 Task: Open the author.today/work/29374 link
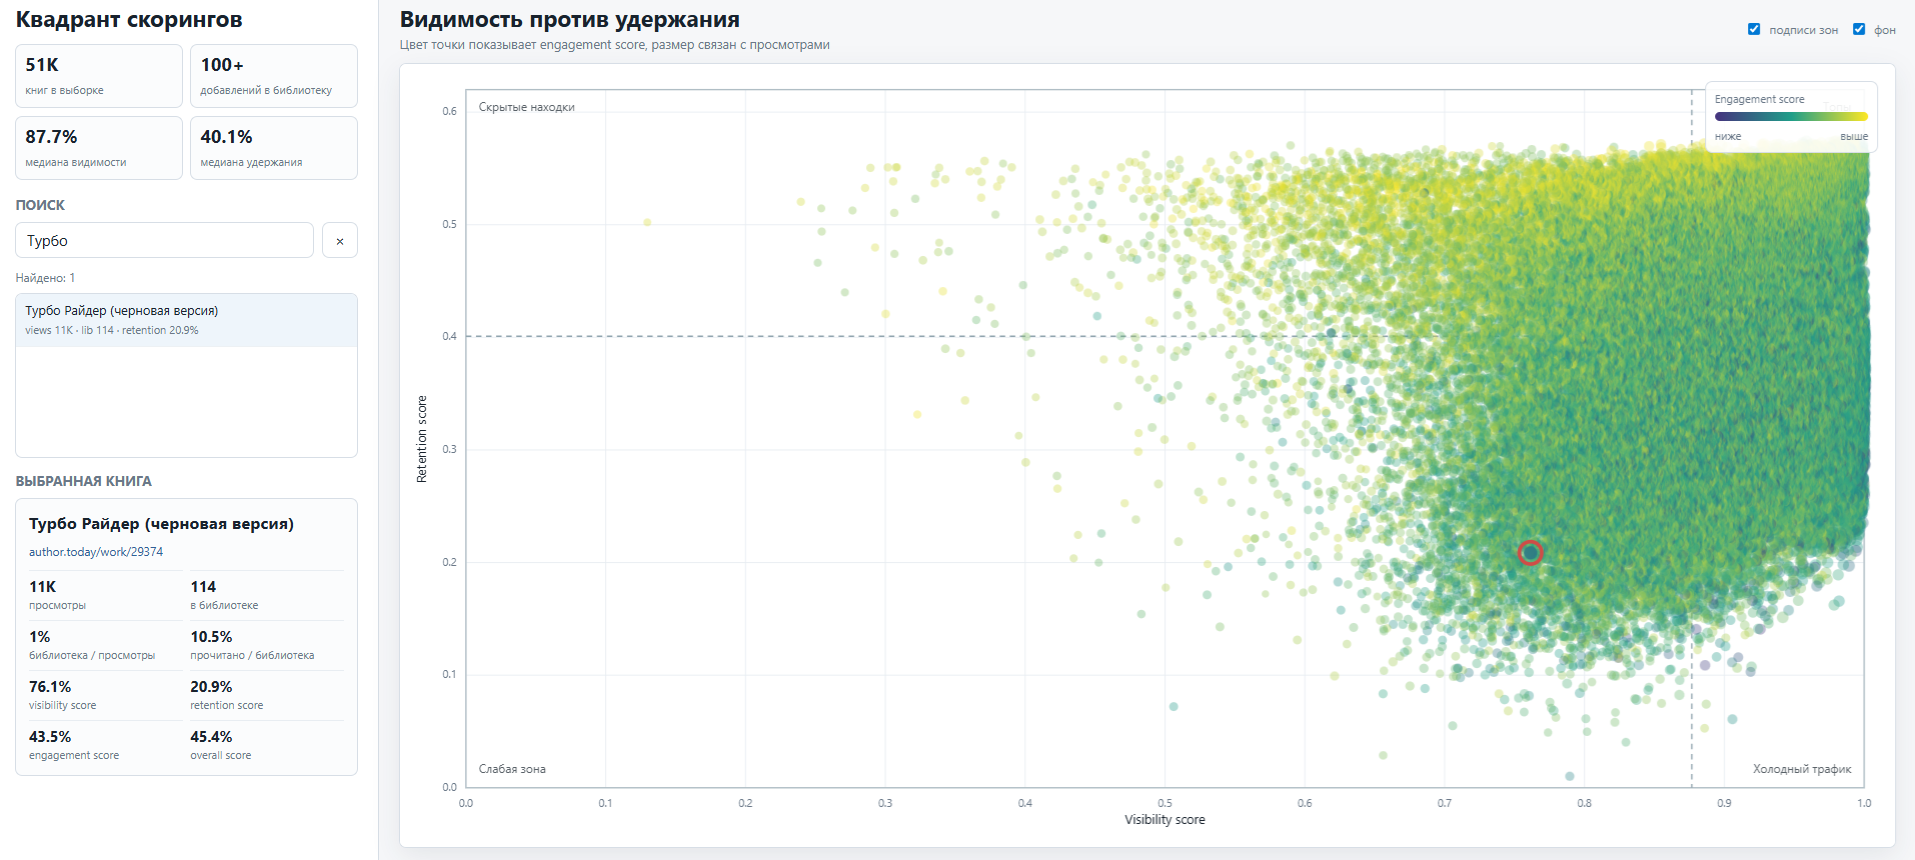pos(96,552)
